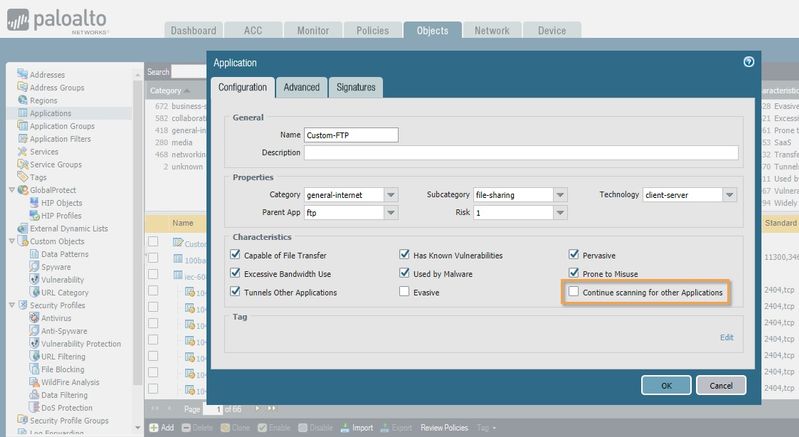Select the Configuration tab
799x437 pixels.
243,88
